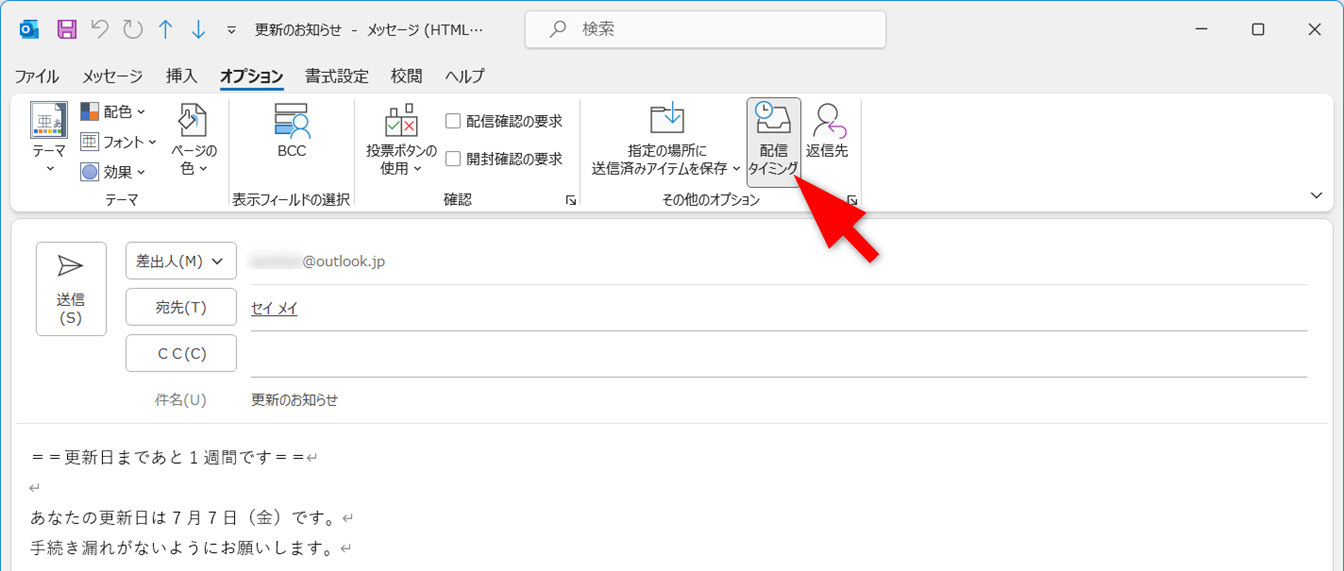The image size is (1344, 571).
Task: Click into the 検索 search box
Action: coord(705,29)
